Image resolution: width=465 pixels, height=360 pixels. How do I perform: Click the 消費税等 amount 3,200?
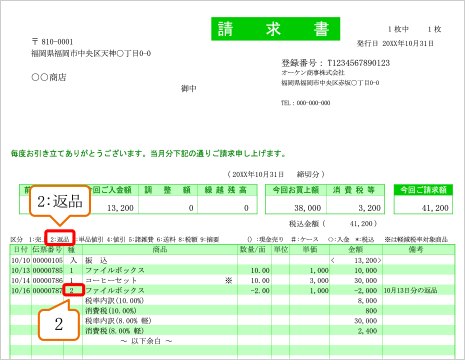click(x=369, y=208)
